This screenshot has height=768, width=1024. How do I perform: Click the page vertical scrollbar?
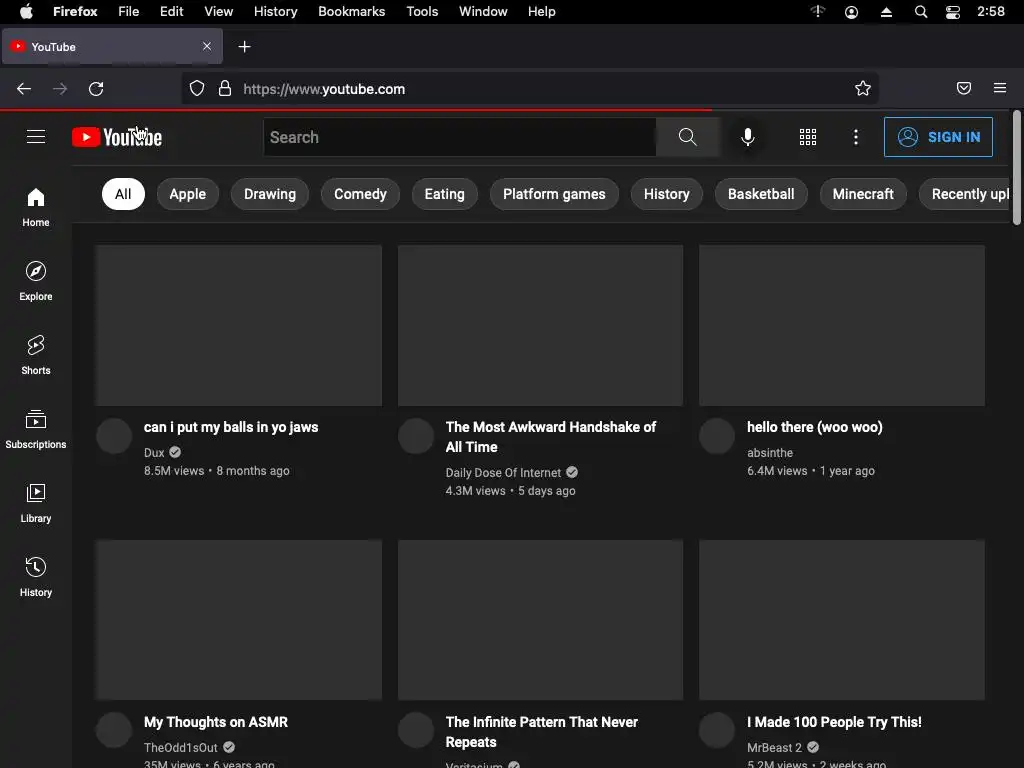click(1016, 168)
